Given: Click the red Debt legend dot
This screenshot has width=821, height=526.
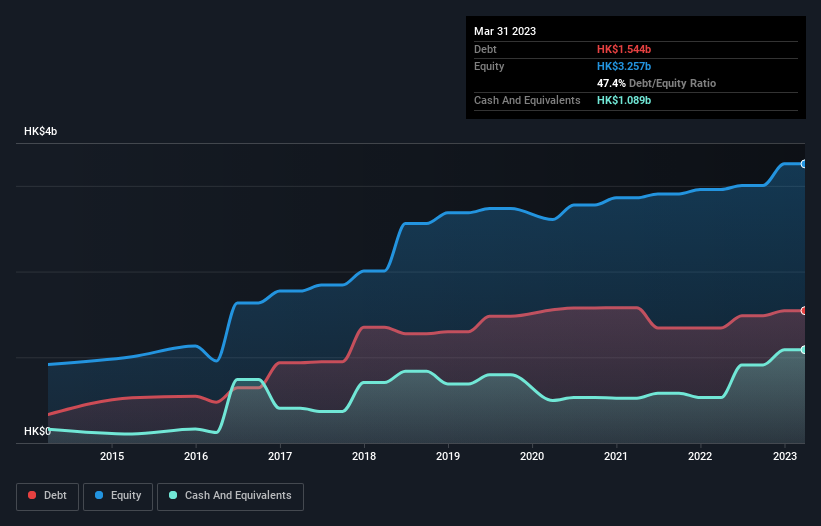Looking at the screenshot, I should click(32, 495).
